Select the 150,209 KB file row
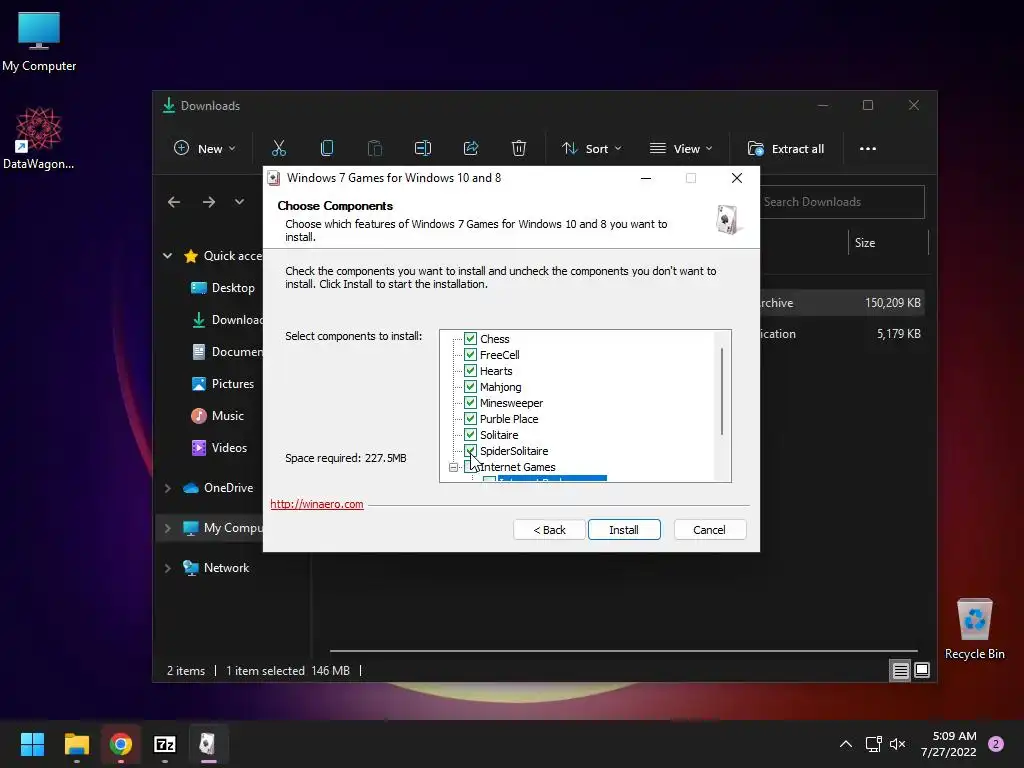Screen dimensions: 1024x768 [842, 303]
